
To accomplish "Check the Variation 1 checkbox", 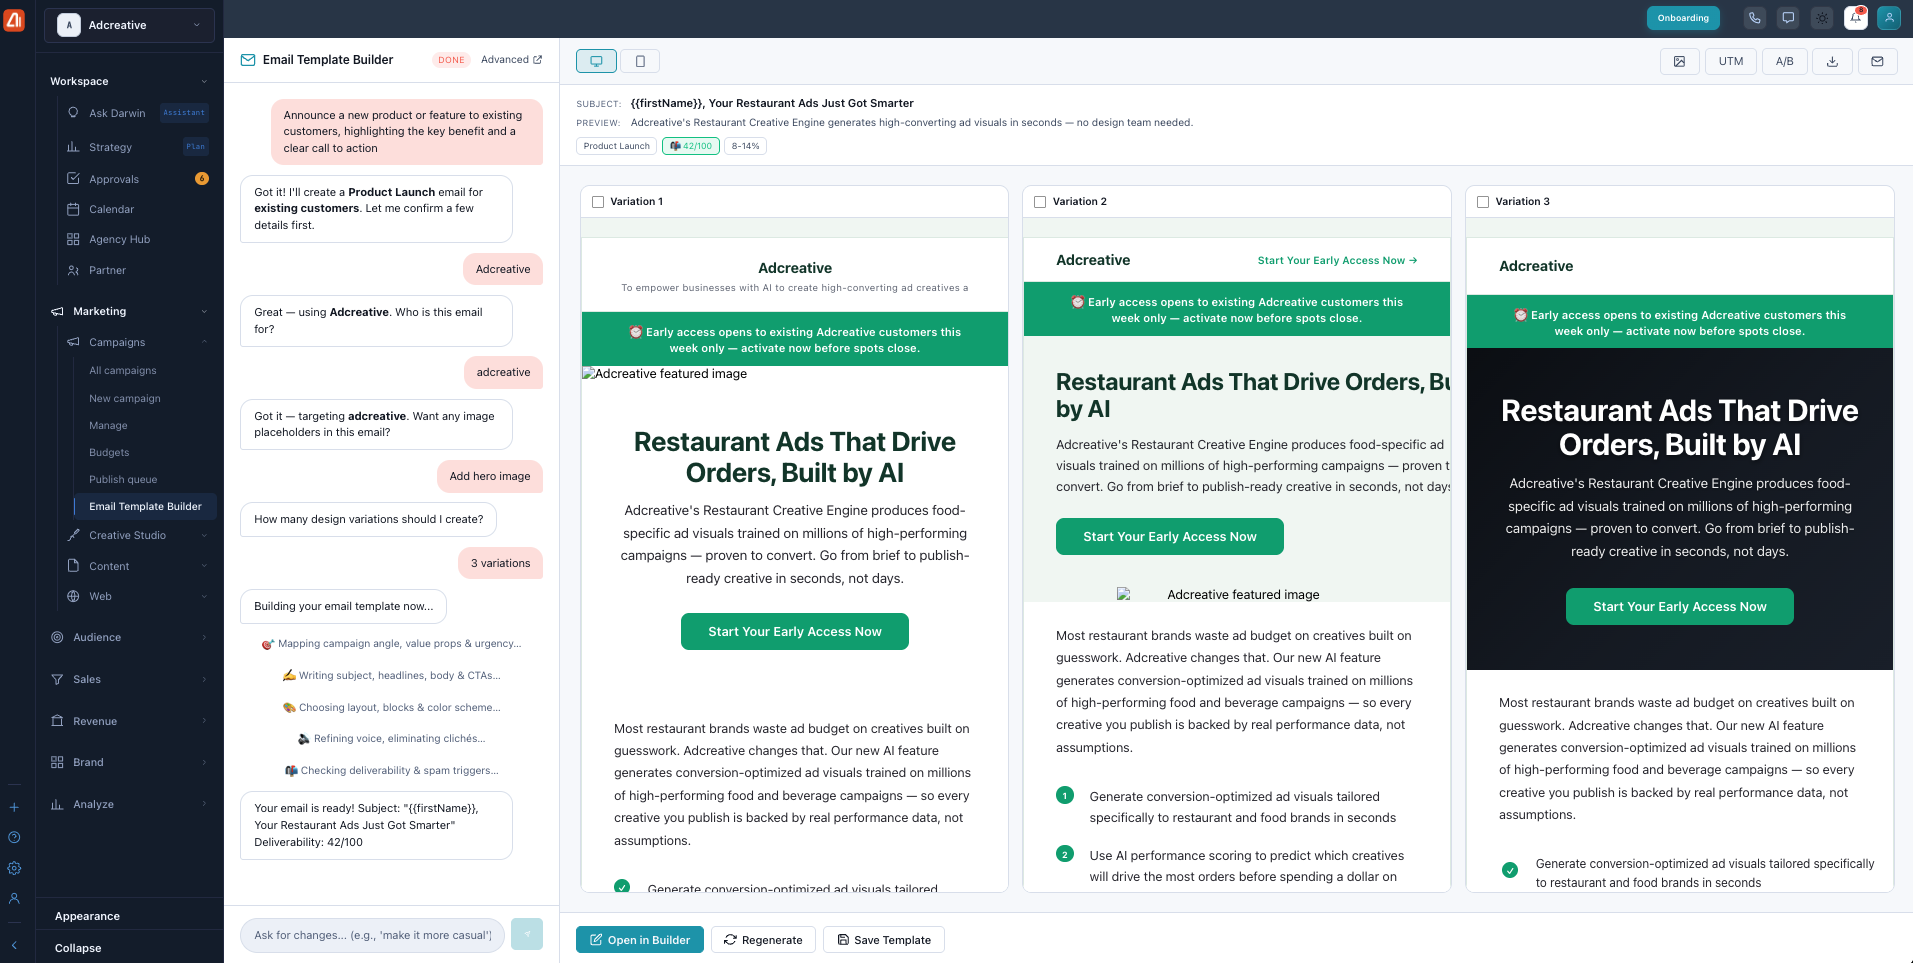I will coord(598,202).
